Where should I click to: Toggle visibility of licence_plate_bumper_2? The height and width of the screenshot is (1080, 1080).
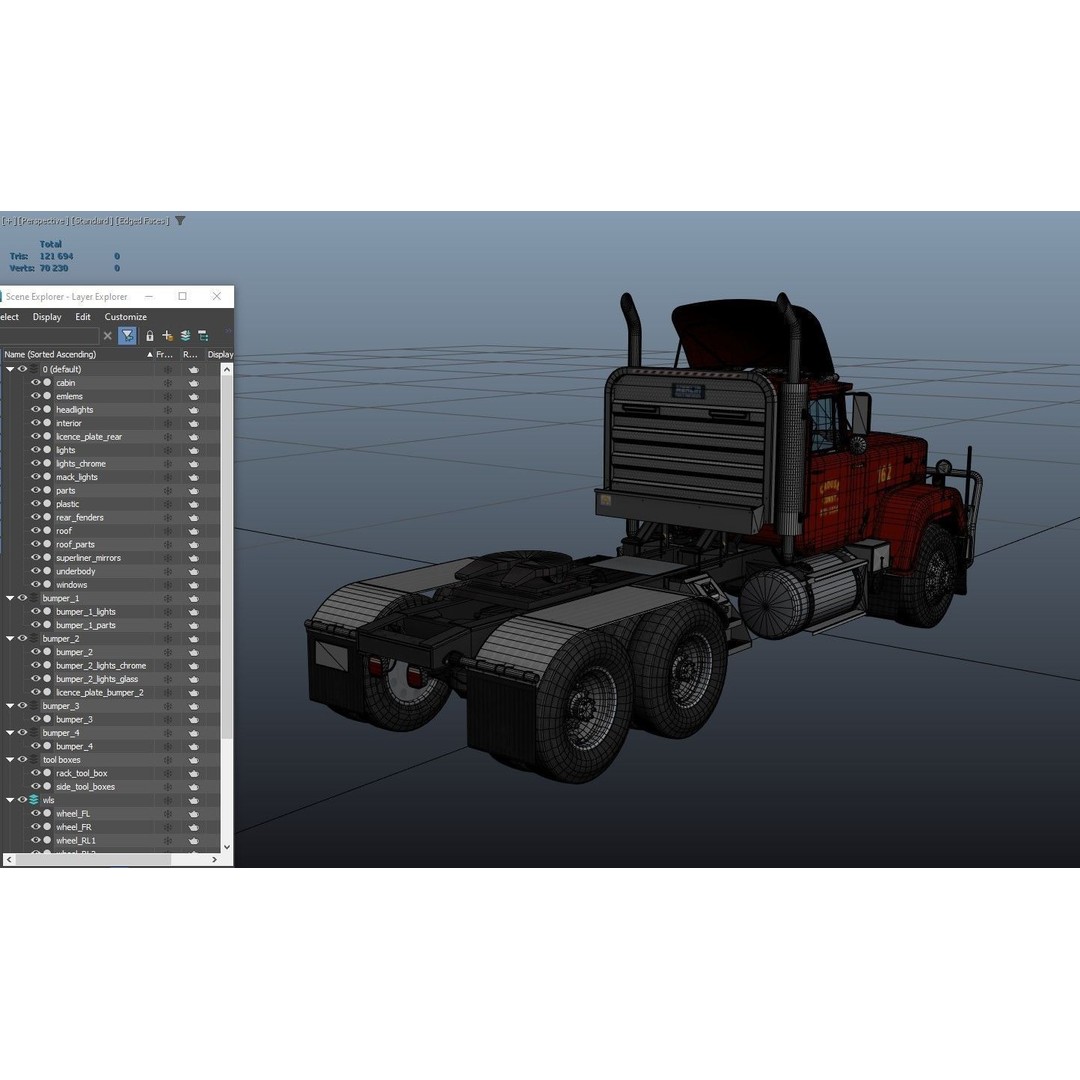click(36, 692)
